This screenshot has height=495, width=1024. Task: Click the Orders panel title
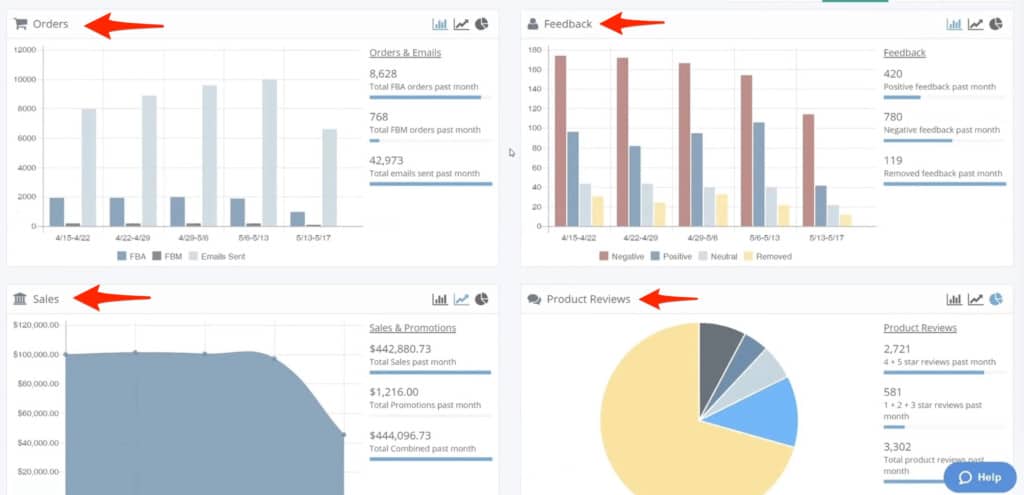(x=50, y=24)
